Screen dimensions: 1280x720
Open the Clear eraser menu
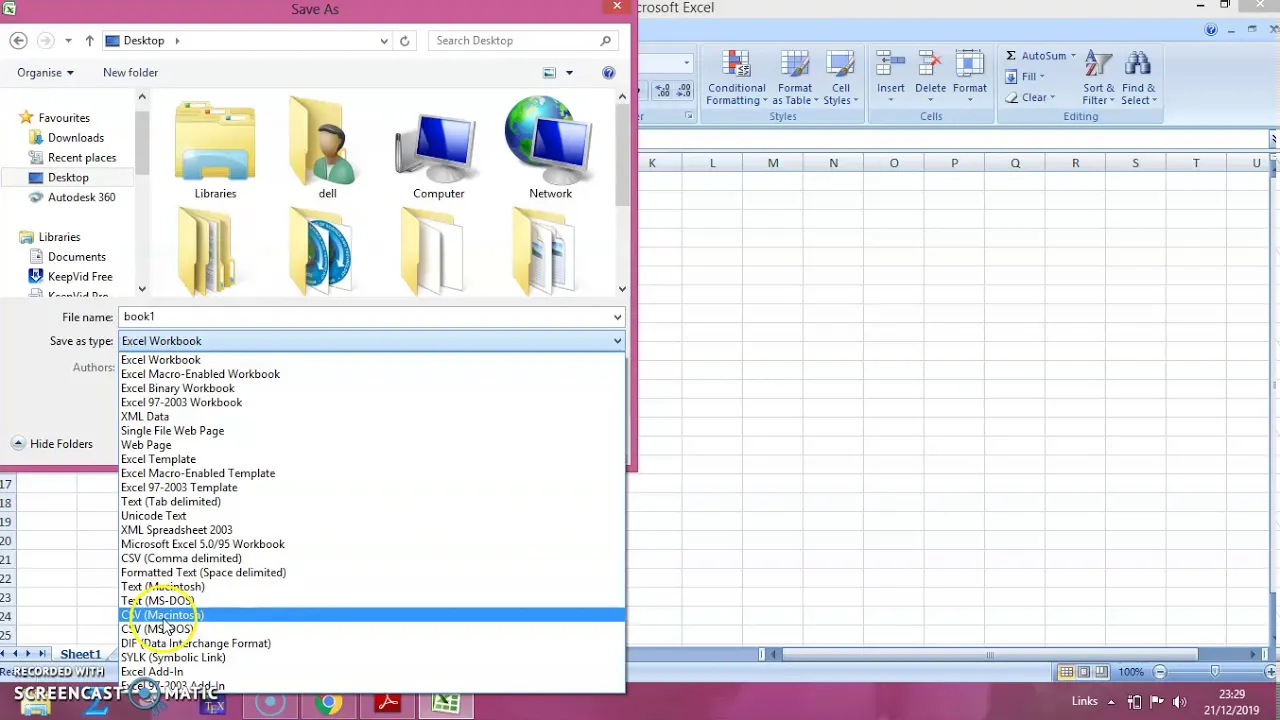1029,98
